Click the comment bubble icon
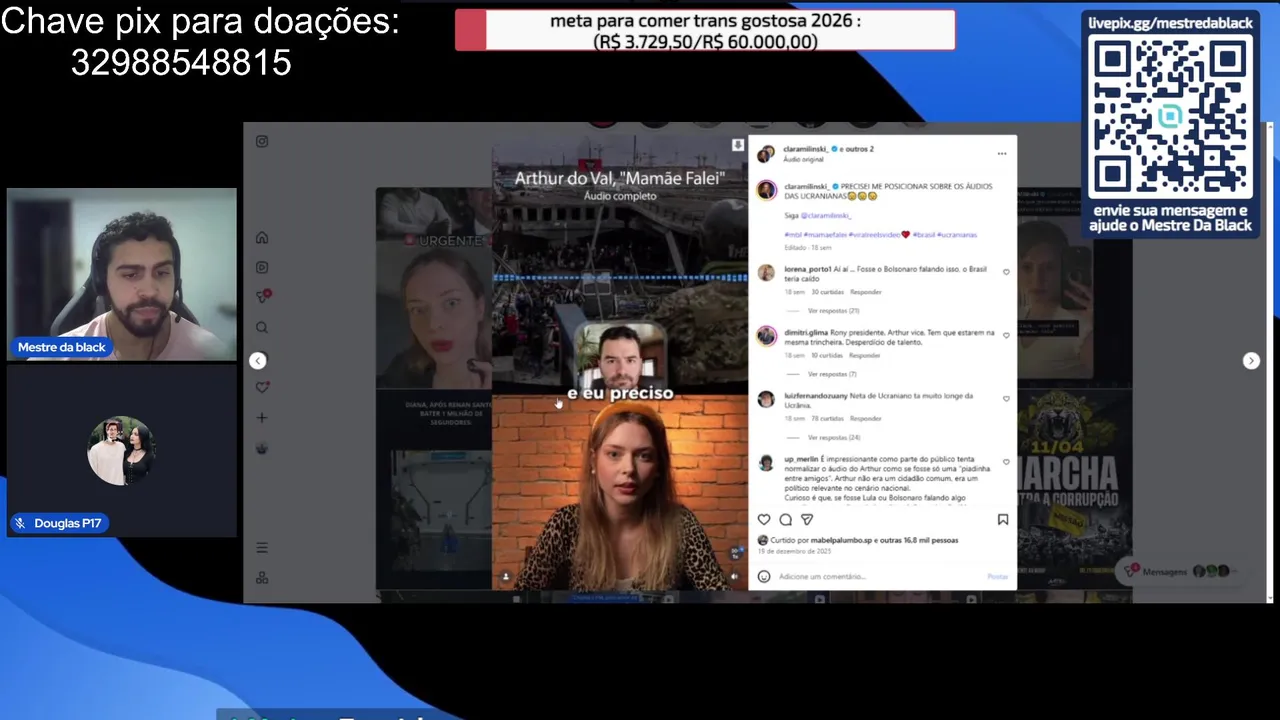Screen dimensions: 1280x720 786,520
